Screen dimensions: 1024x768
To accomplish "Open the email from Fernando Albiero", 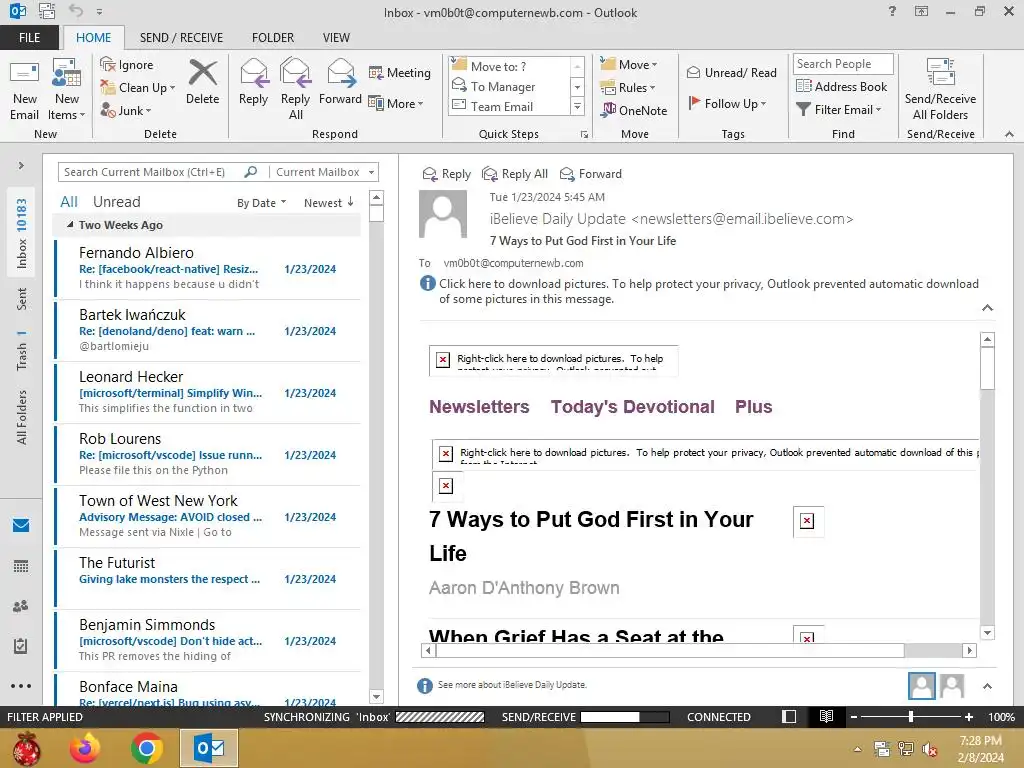I will [x=208, y=268].
